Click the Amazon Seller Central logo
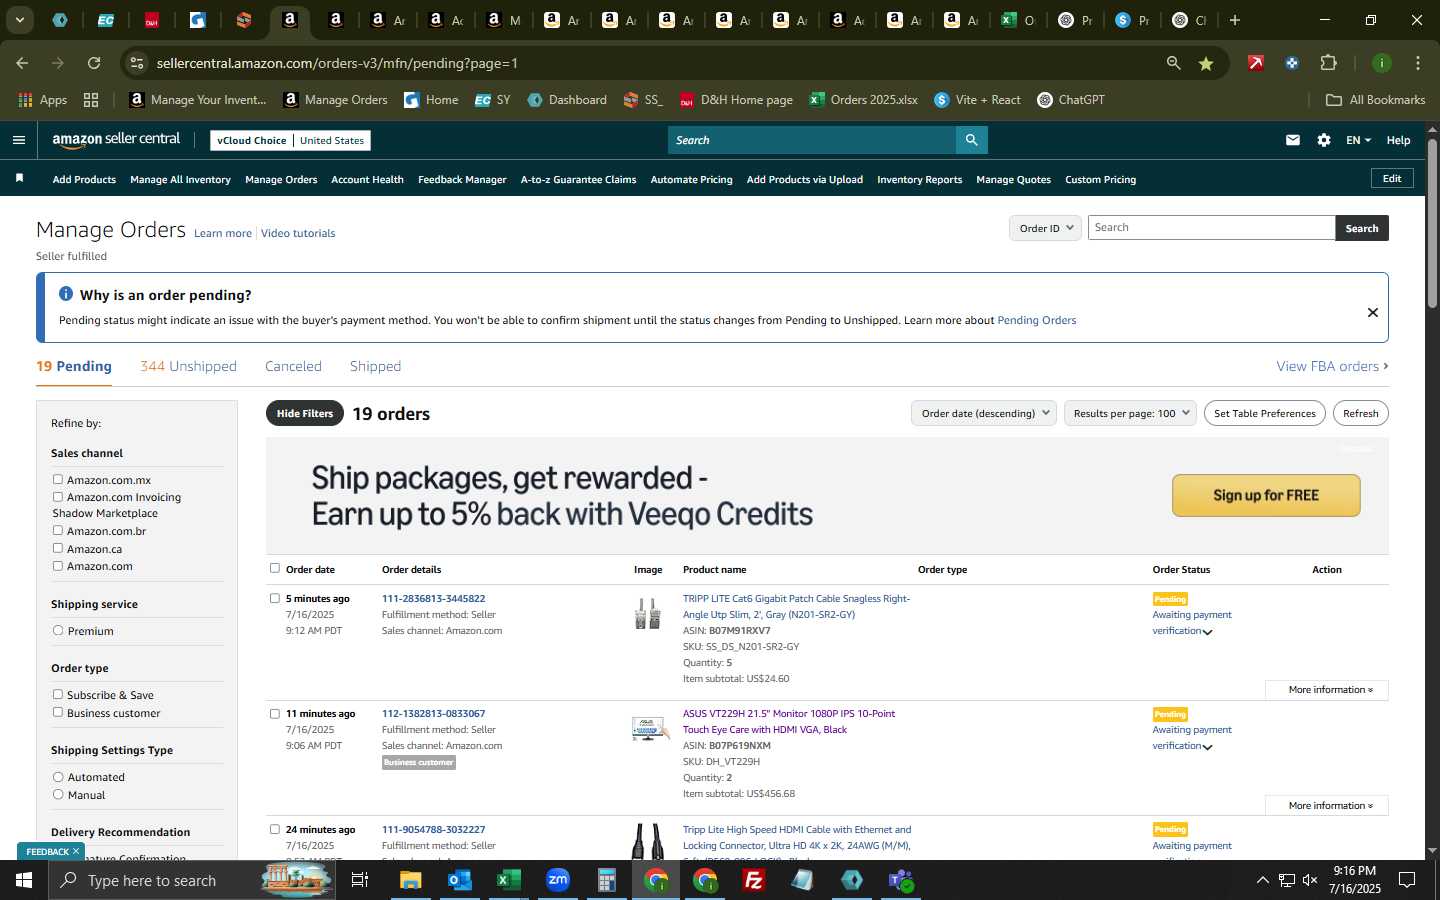Viewport: 1440px width, 900px height. [x=116, y=140]
